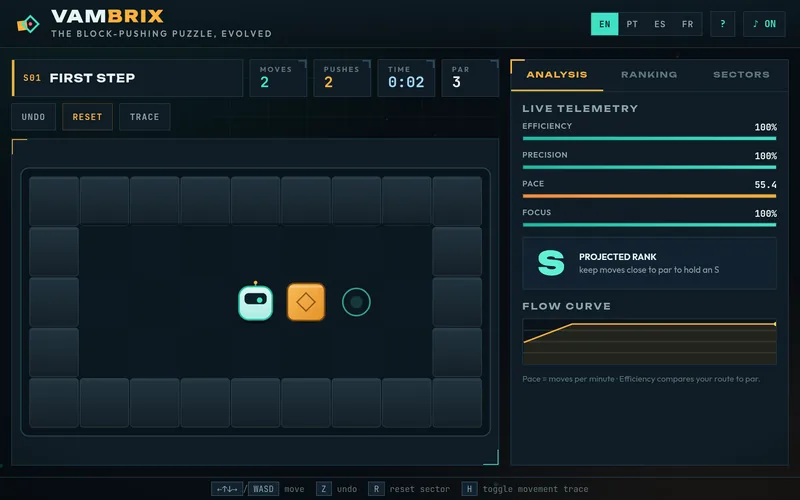
Task: Click the Time readout 0:02
Action: [406, 78]
